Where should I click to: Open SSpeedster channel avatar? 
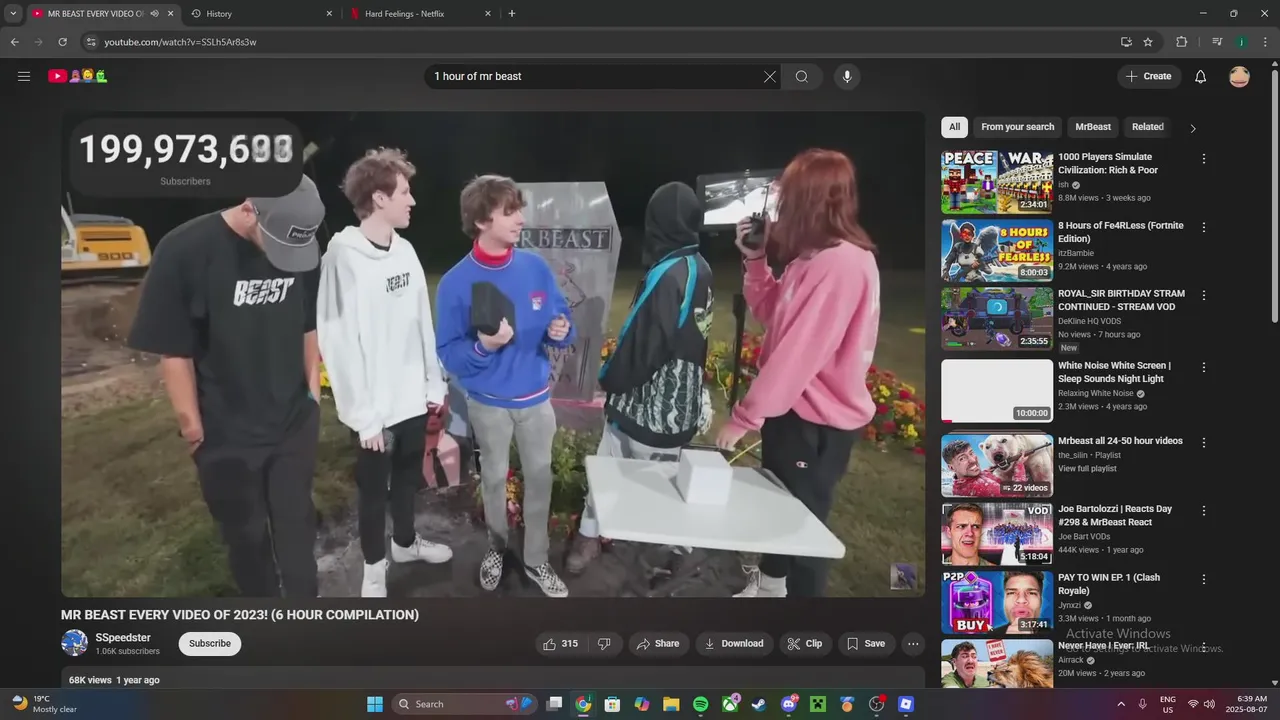coord(74,643)
